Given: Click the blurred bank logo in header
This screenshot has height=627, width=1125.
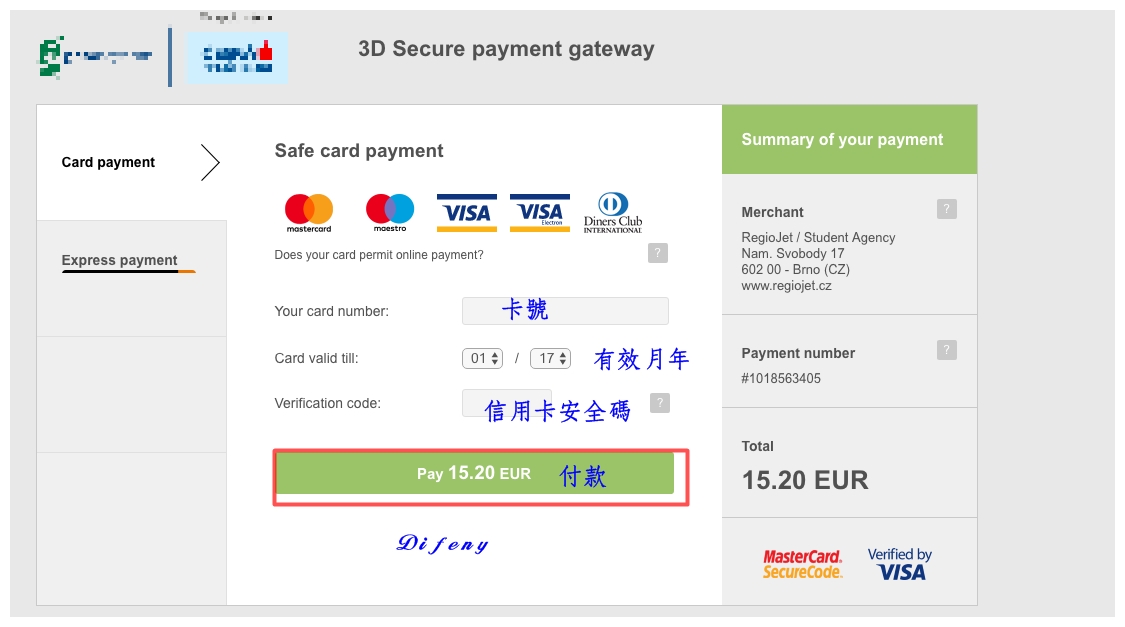Looking at the screenshot, I should pos(237,57).
